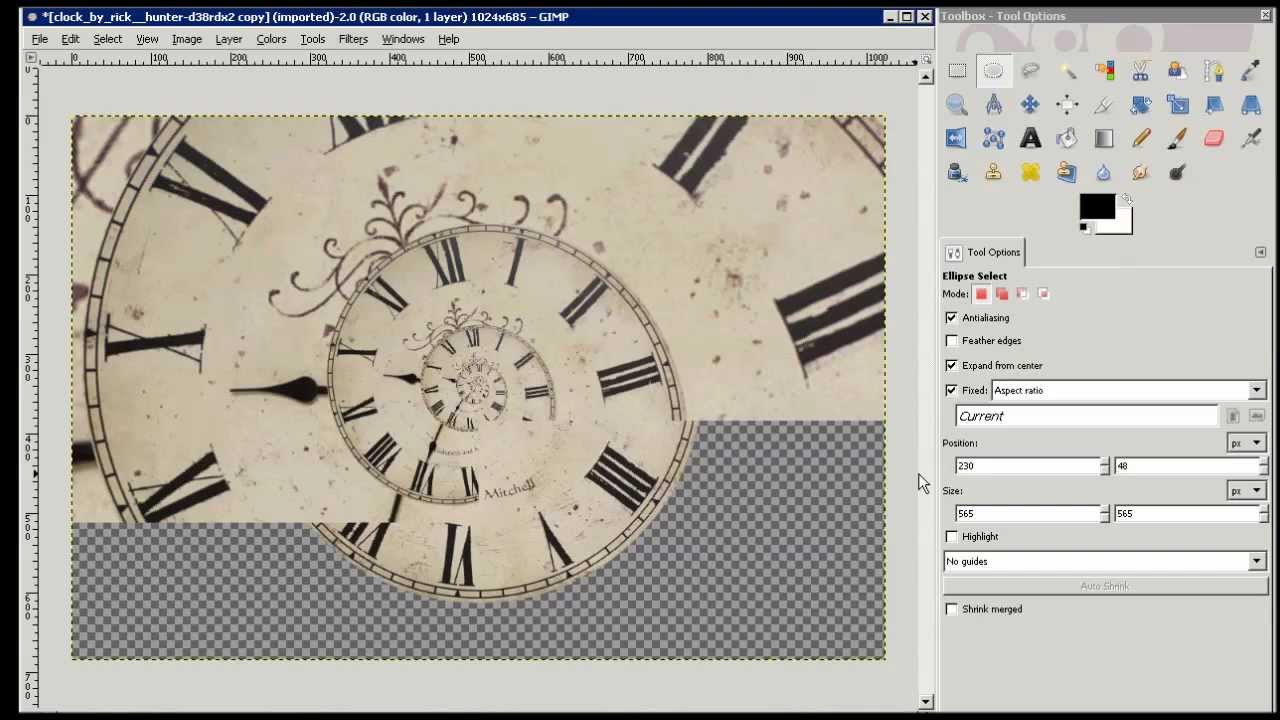
Task: Select the Fuzzy Select magic wand tool
Action: click(1067, 70)
